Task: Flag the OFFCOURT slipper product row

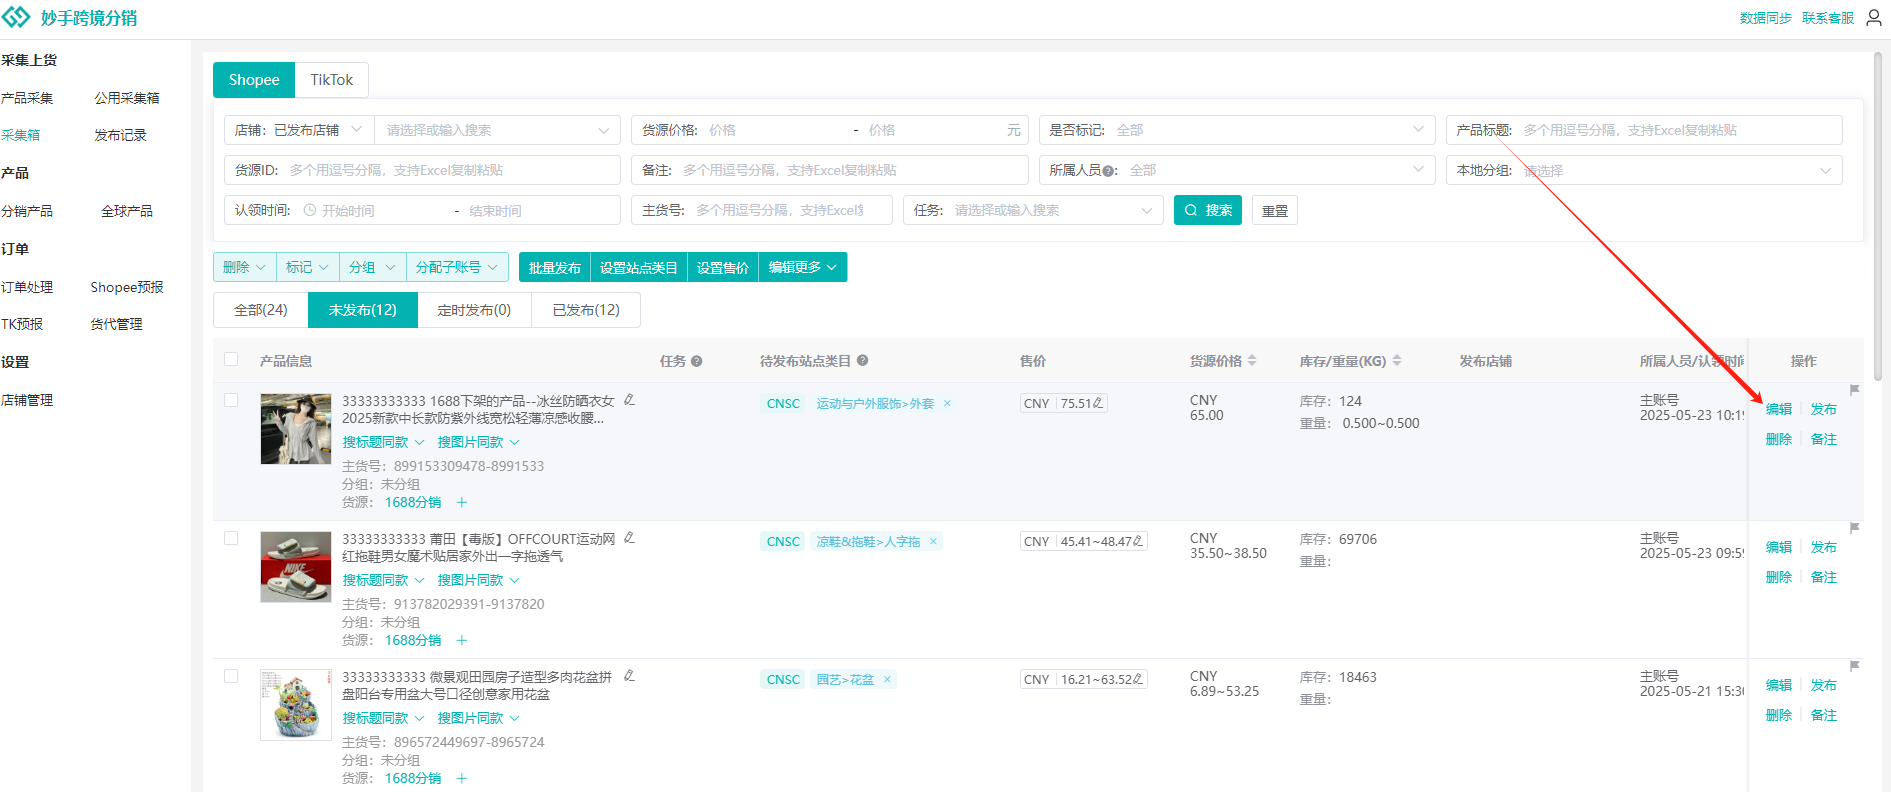Action: (x=1854, y=528)
